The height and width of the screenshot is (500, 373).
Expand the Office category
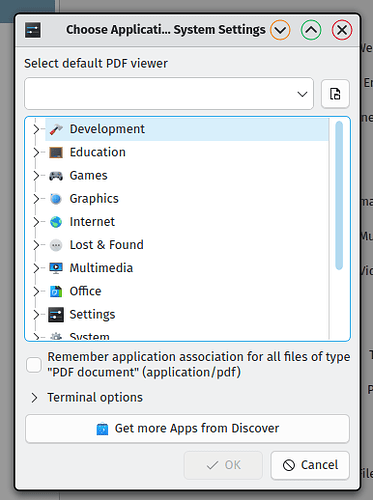pyautogui.click(x=36, y=291)
